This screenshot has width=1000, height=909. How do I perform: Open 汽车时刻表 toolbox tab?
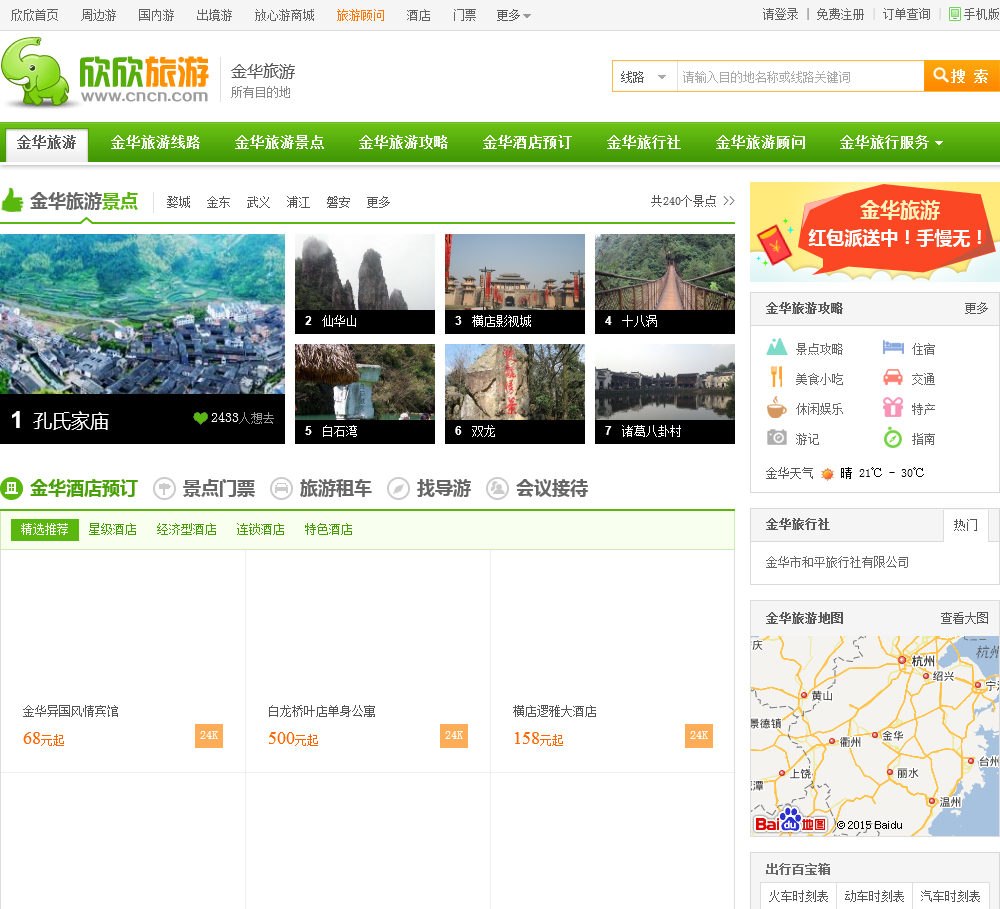(x=950, y=896)
